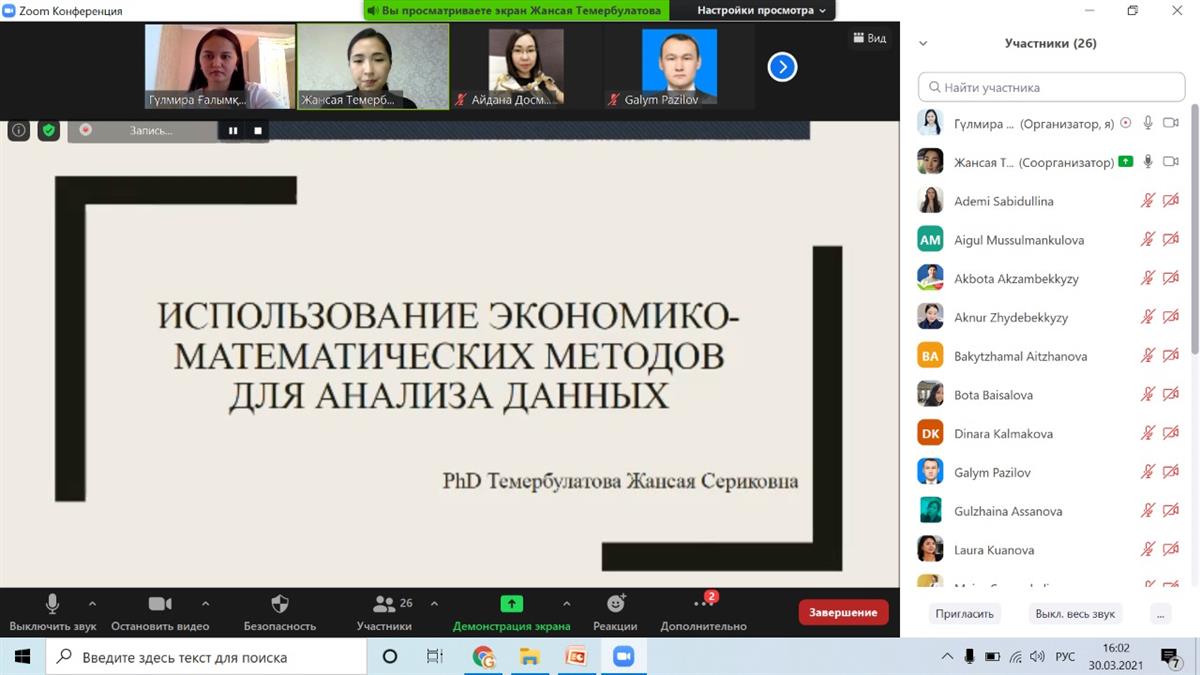
Task: Open Reactions emoji icon
Action: (615, 604)
